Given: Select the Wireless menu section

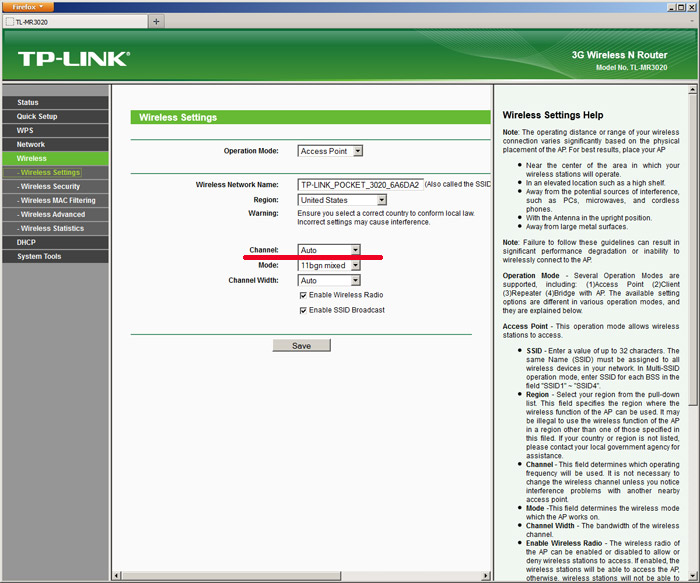Looking at the screenshot, I should coord(55,158).
